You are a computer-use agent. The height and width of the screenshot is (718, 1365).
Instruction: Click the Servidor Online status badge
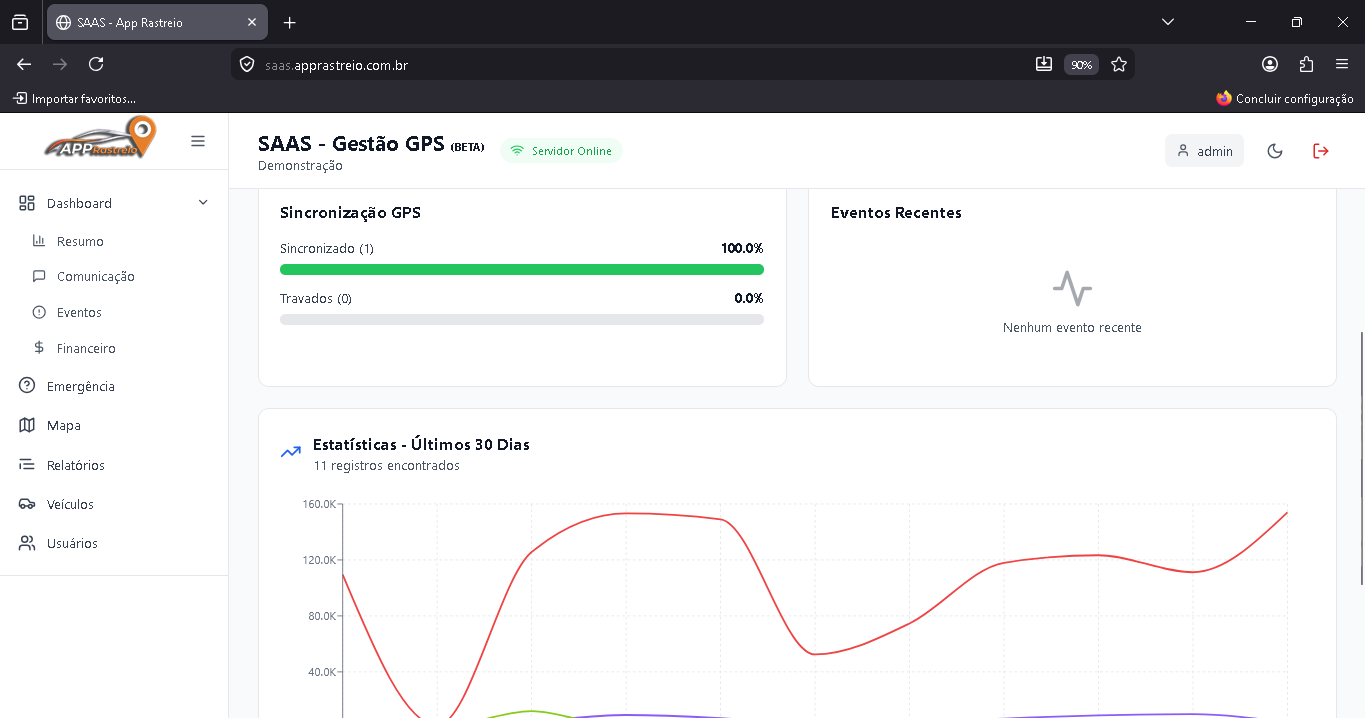(561, 151)
